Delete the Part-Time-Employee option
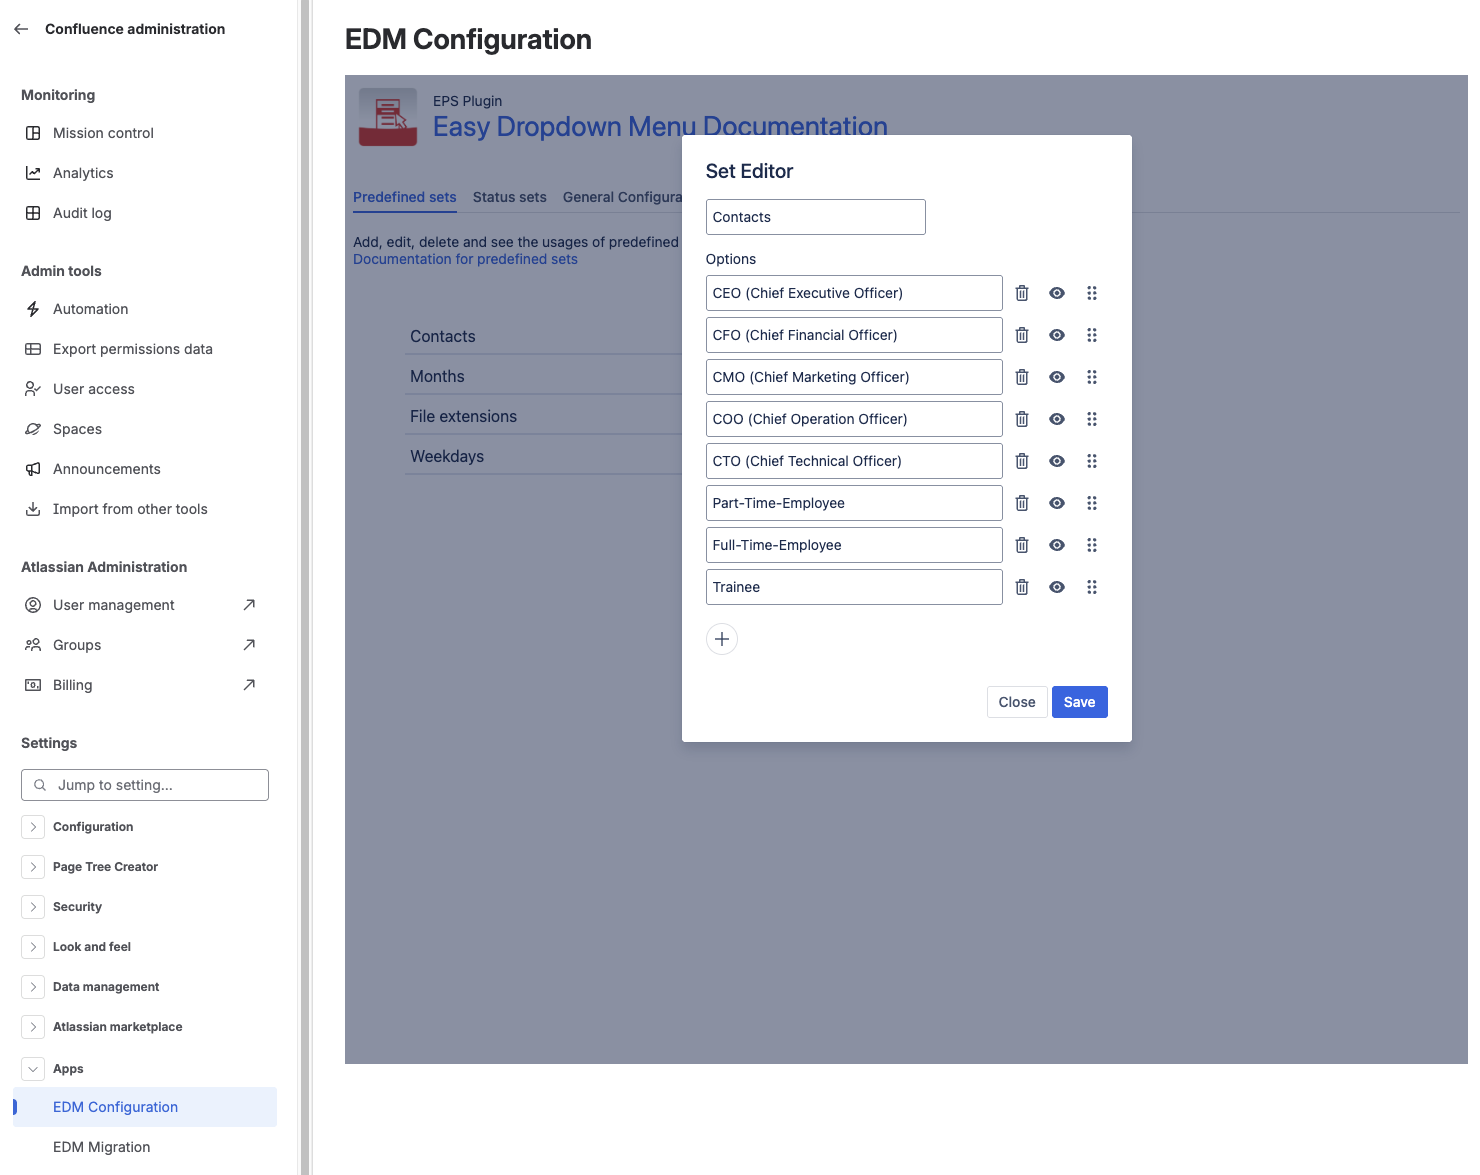 (x=1022, y=503)
